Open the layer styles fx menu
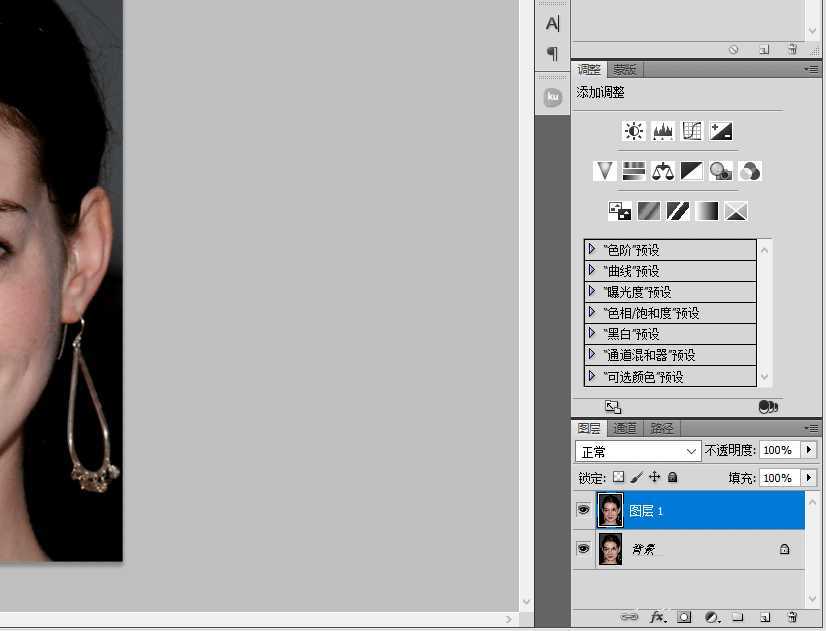This screenshot has width=826, height=631. (657, 617)
